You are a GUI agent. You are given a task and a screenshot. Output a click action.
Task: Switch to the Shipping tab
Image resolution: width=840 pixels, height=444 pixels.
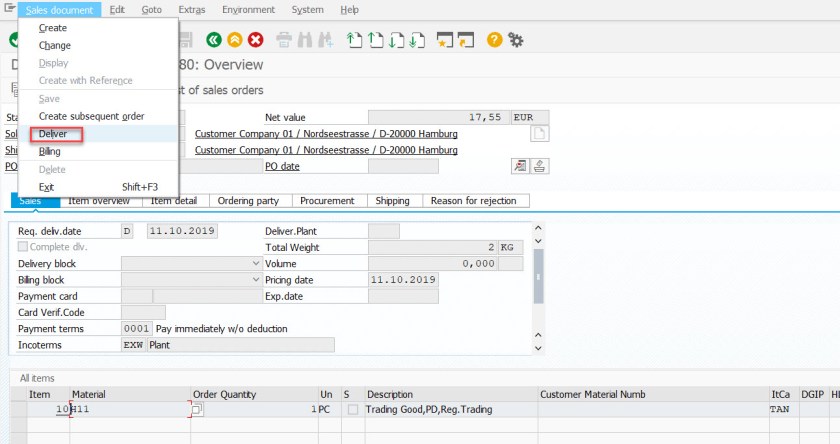(x=392, y=201)
